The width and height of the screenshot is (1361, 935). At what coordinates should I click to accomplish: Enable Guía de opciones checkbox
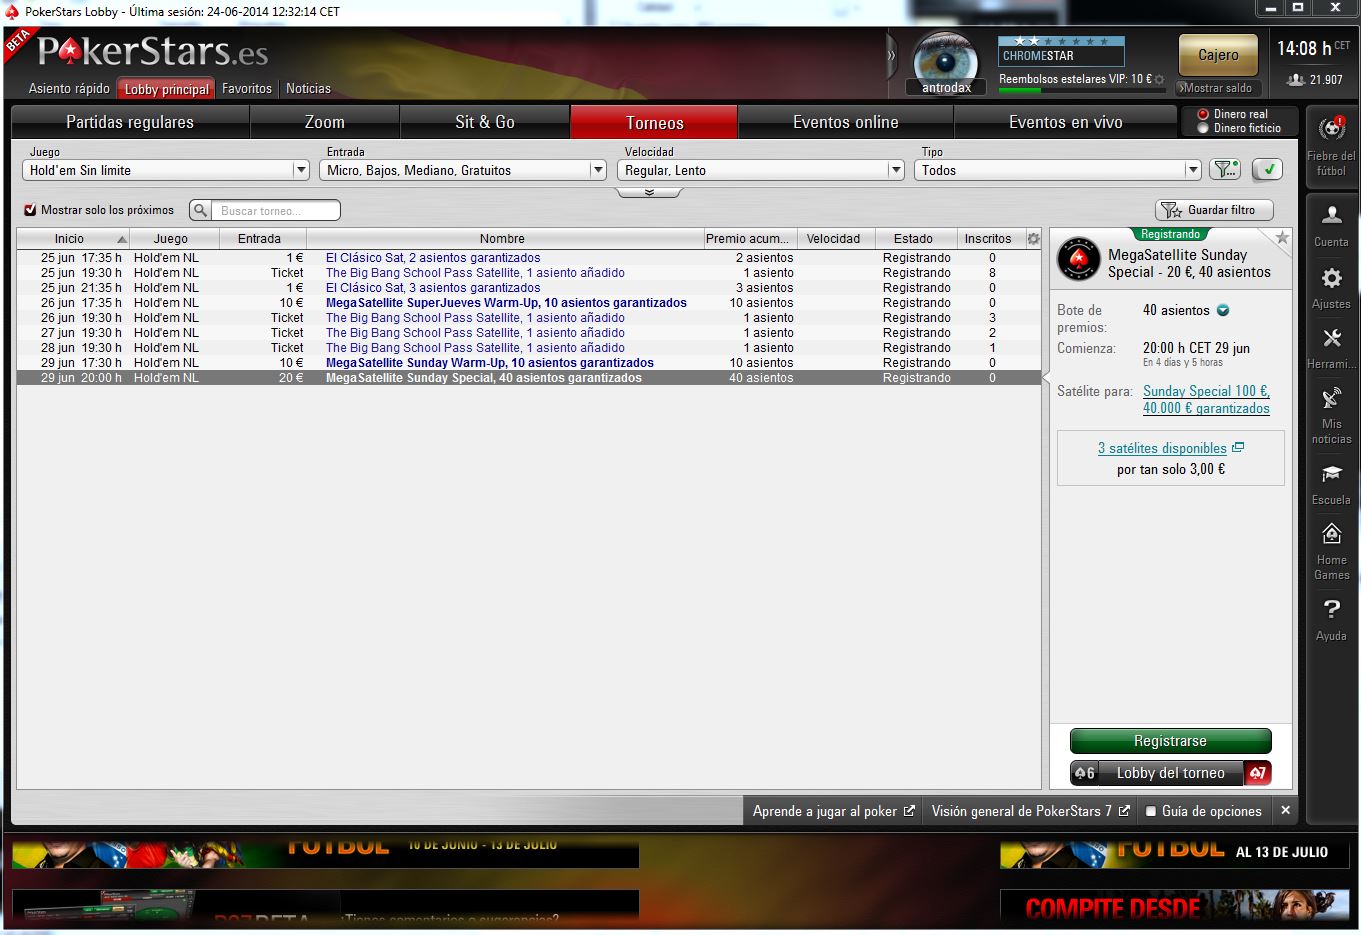[x=1151, y=811]
